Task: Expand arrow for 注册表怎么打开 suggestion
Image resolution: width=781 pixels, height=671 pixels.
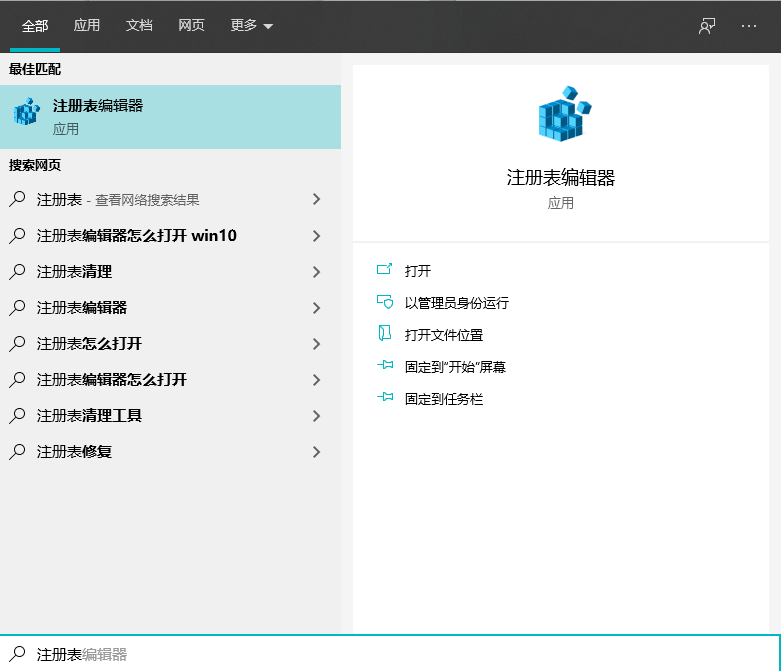Action: click(x=316, y=343)
